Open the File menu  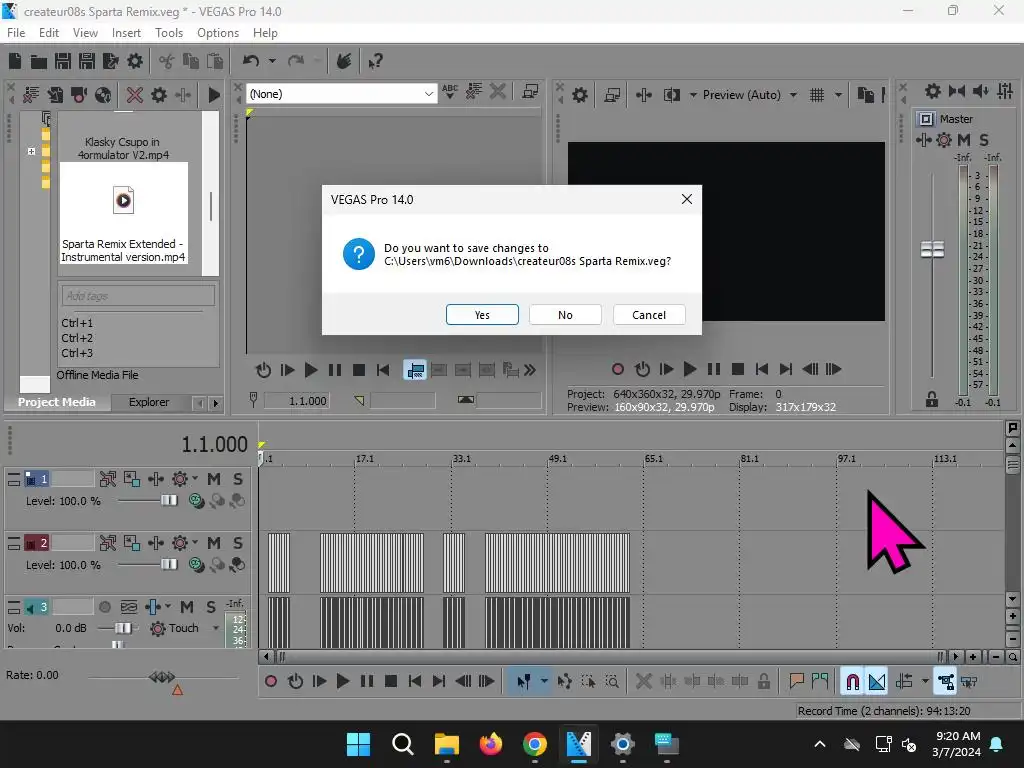click(16, 33)
